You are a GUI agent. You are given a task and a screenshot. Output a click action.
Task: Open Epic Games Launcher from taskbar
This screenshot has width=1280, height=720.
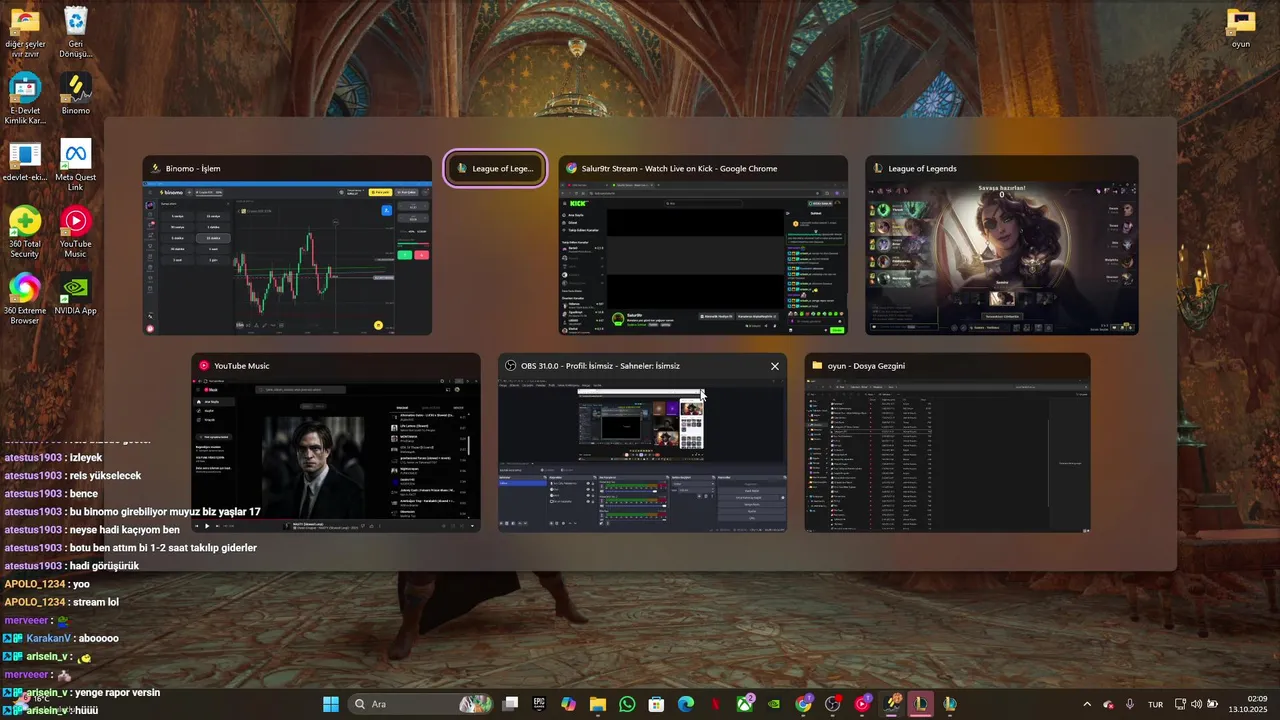click(539, 704)
